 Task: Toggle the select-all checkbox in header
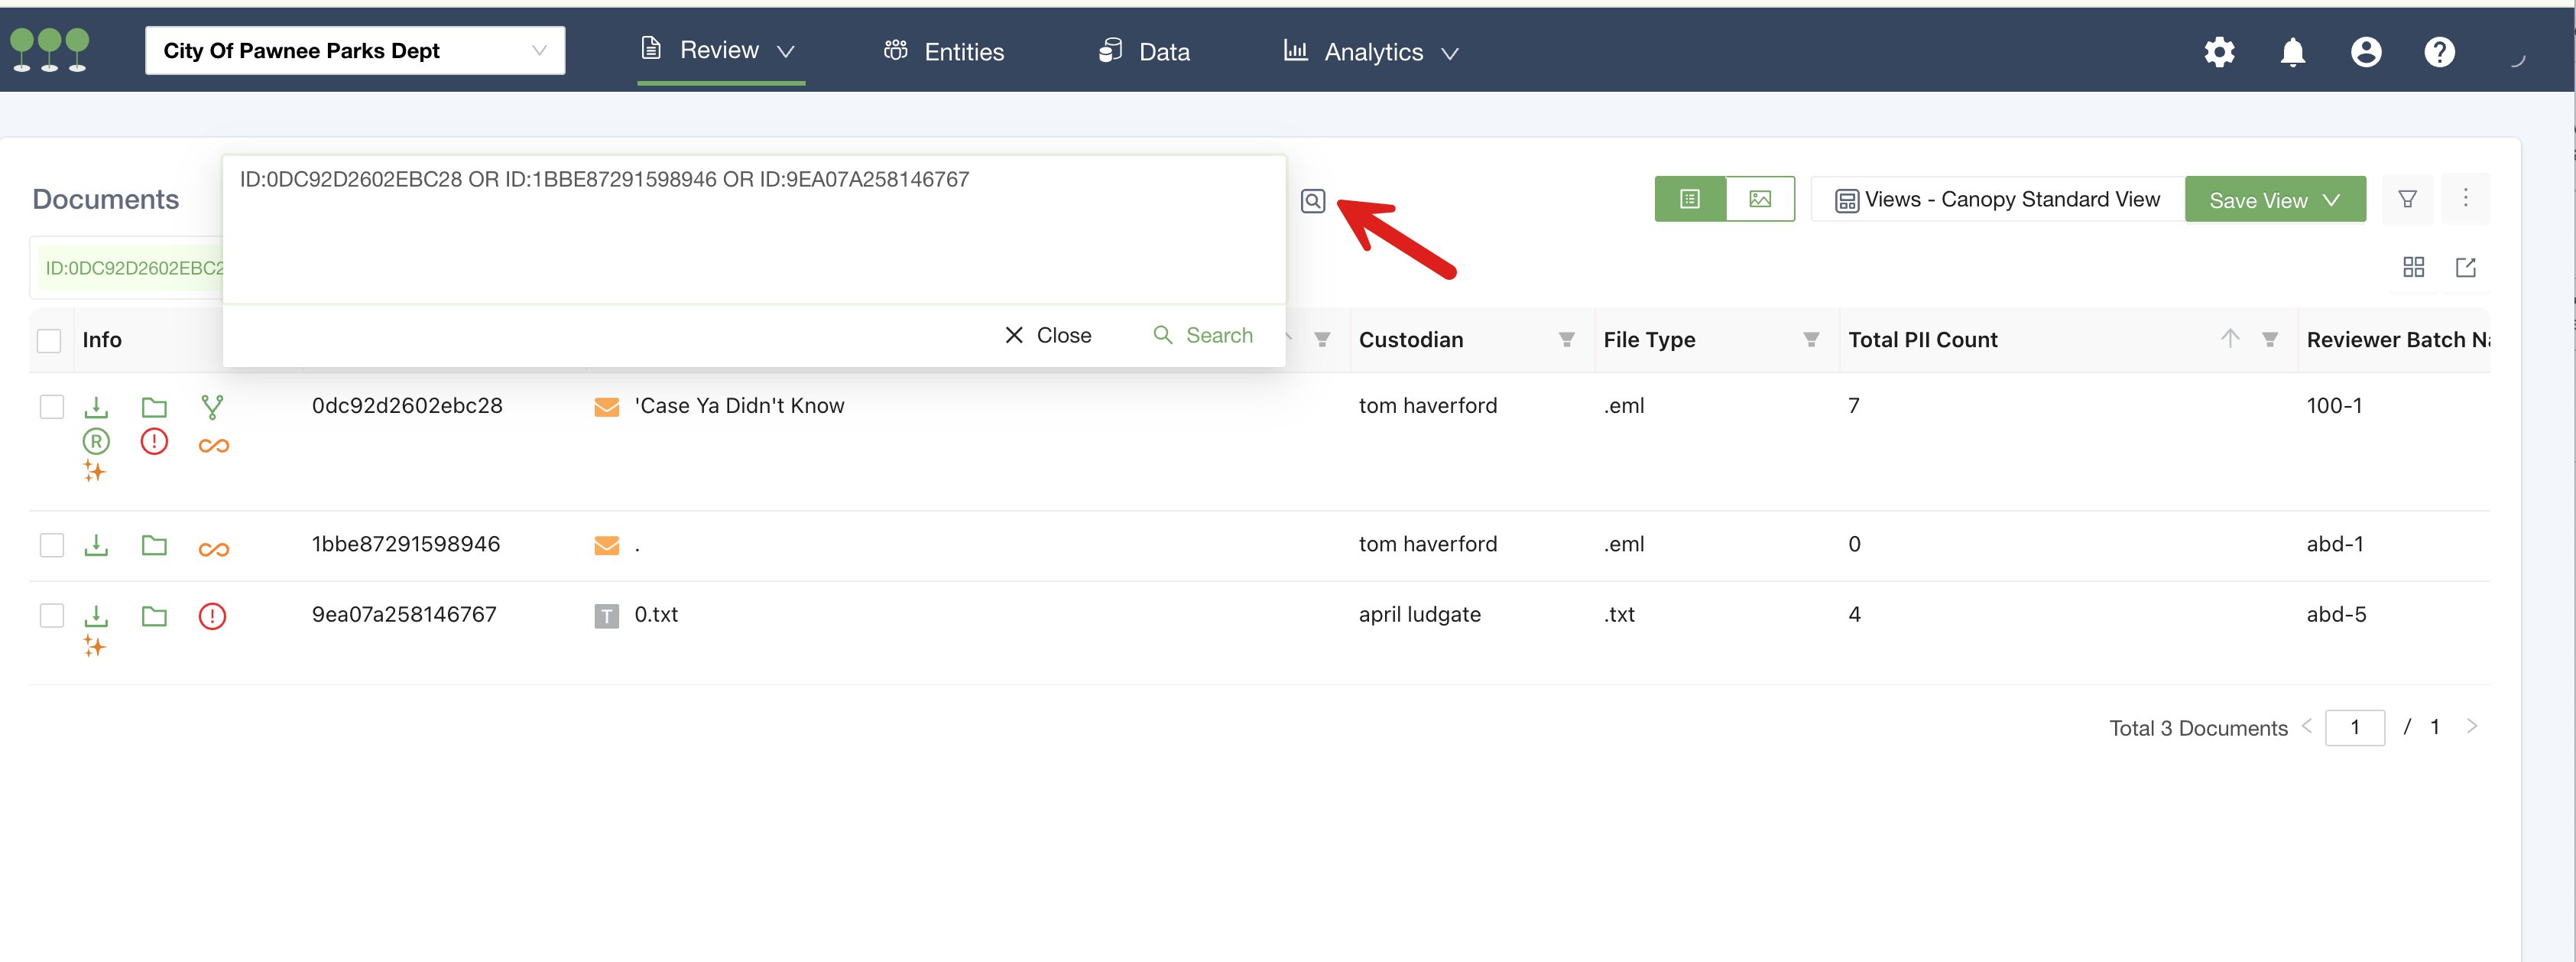[49, 340]
